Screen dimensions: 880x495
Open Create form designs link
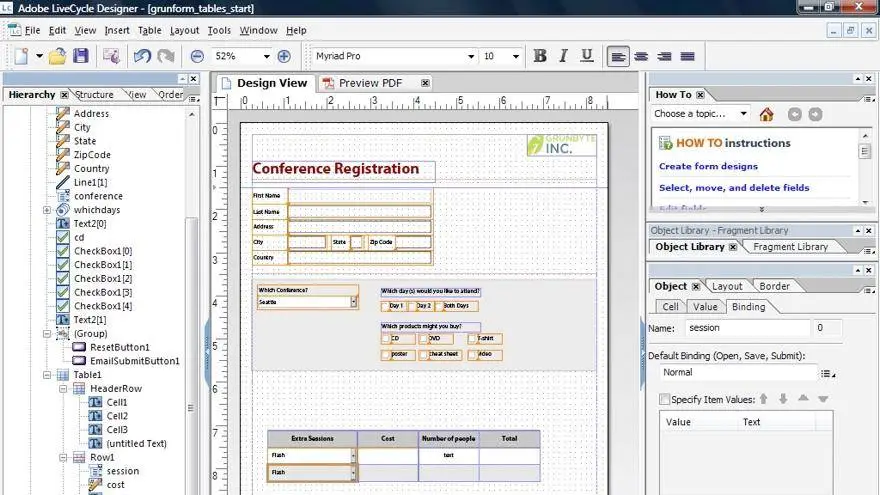(x=708, y=166)
